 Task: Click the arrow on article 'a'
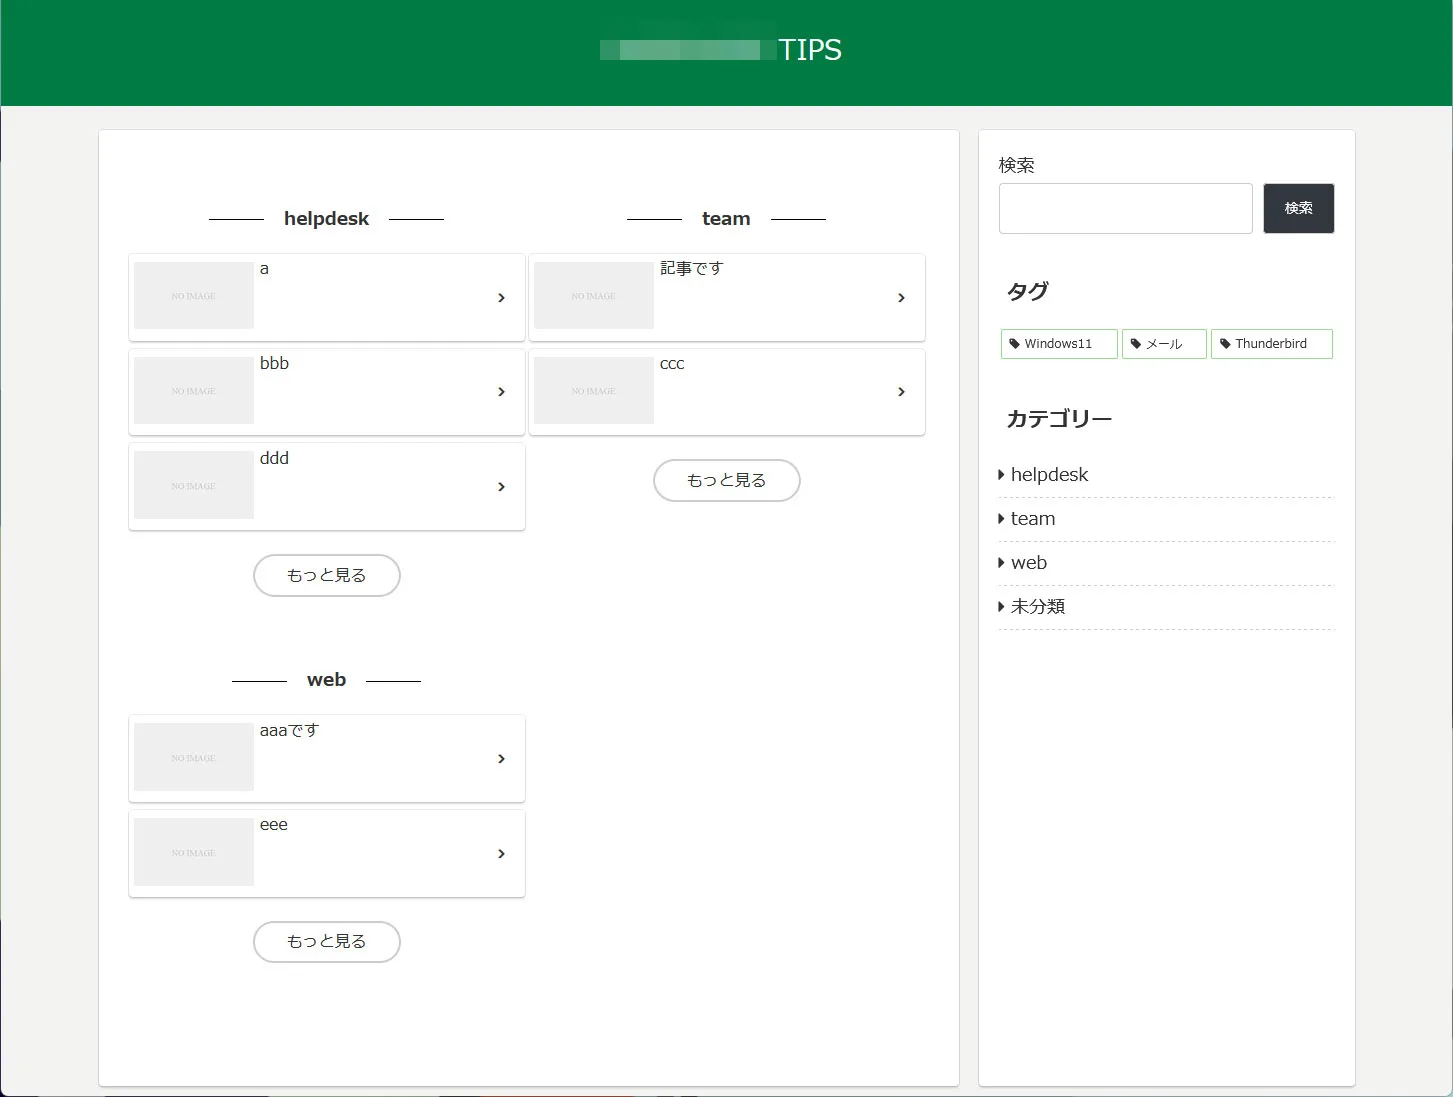(x=501, y=298)
